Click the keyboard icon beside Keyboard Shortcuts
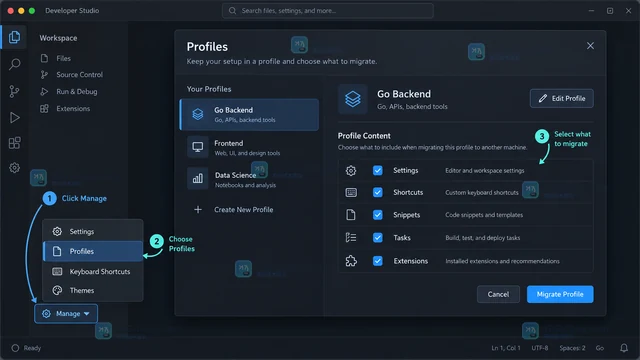 [57, 271]
